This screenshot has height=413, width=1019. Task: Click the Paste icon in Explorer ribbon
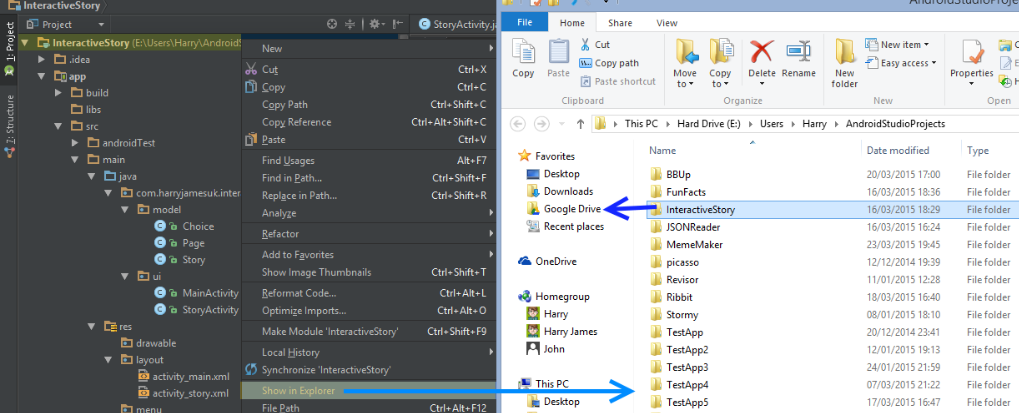click(x=558, y=51)
